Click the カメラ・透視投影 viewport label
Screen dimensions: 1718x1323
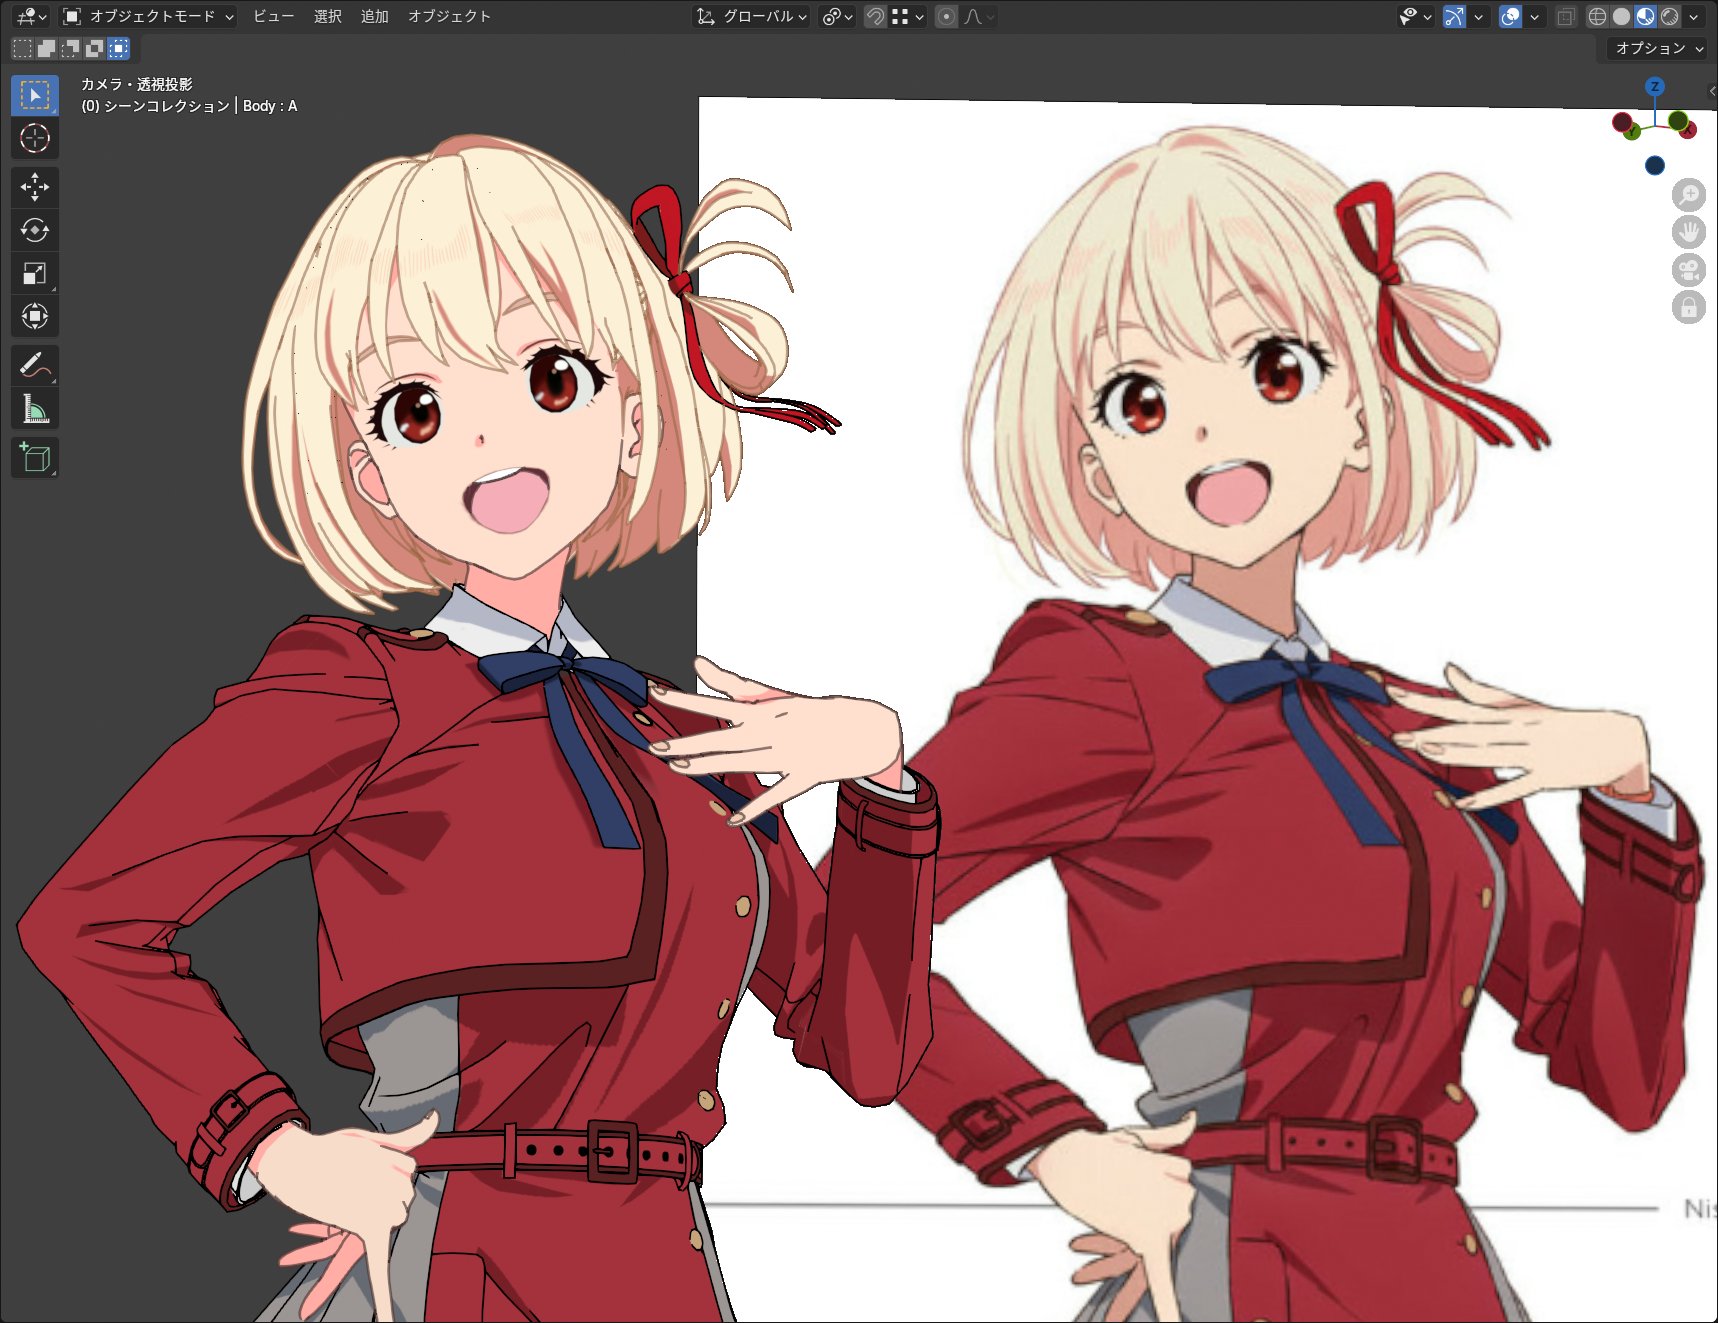[x=137, y=84]
